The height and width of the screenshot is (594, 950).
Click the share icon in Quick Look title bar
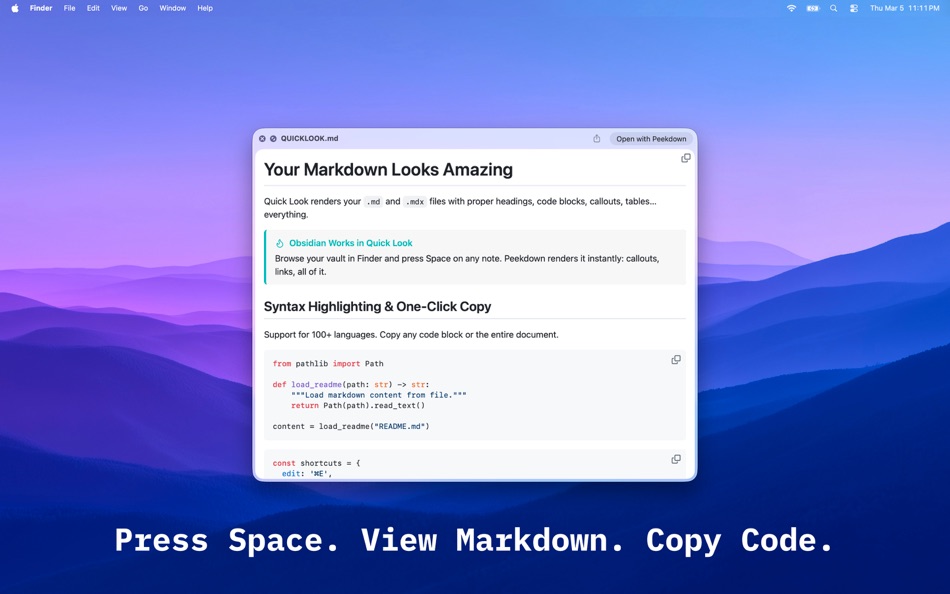tap(597, 139)
